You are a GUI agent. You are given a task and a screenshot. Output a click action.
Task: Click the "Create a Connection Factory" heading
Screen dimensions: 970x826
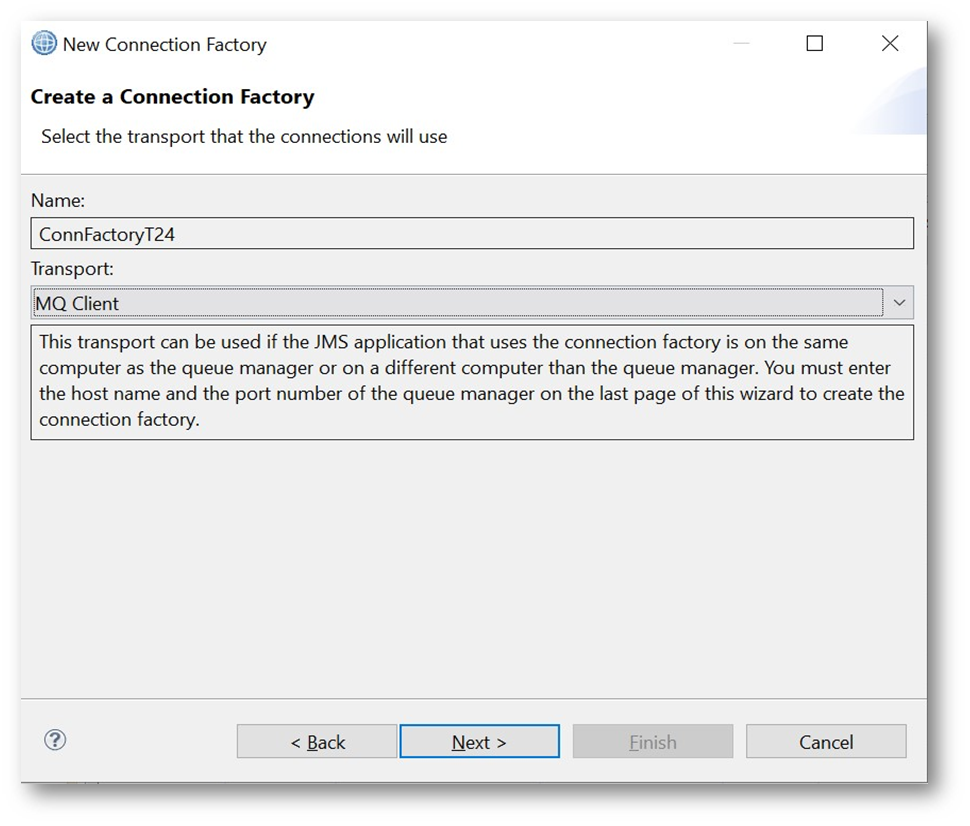click(172, 97)
